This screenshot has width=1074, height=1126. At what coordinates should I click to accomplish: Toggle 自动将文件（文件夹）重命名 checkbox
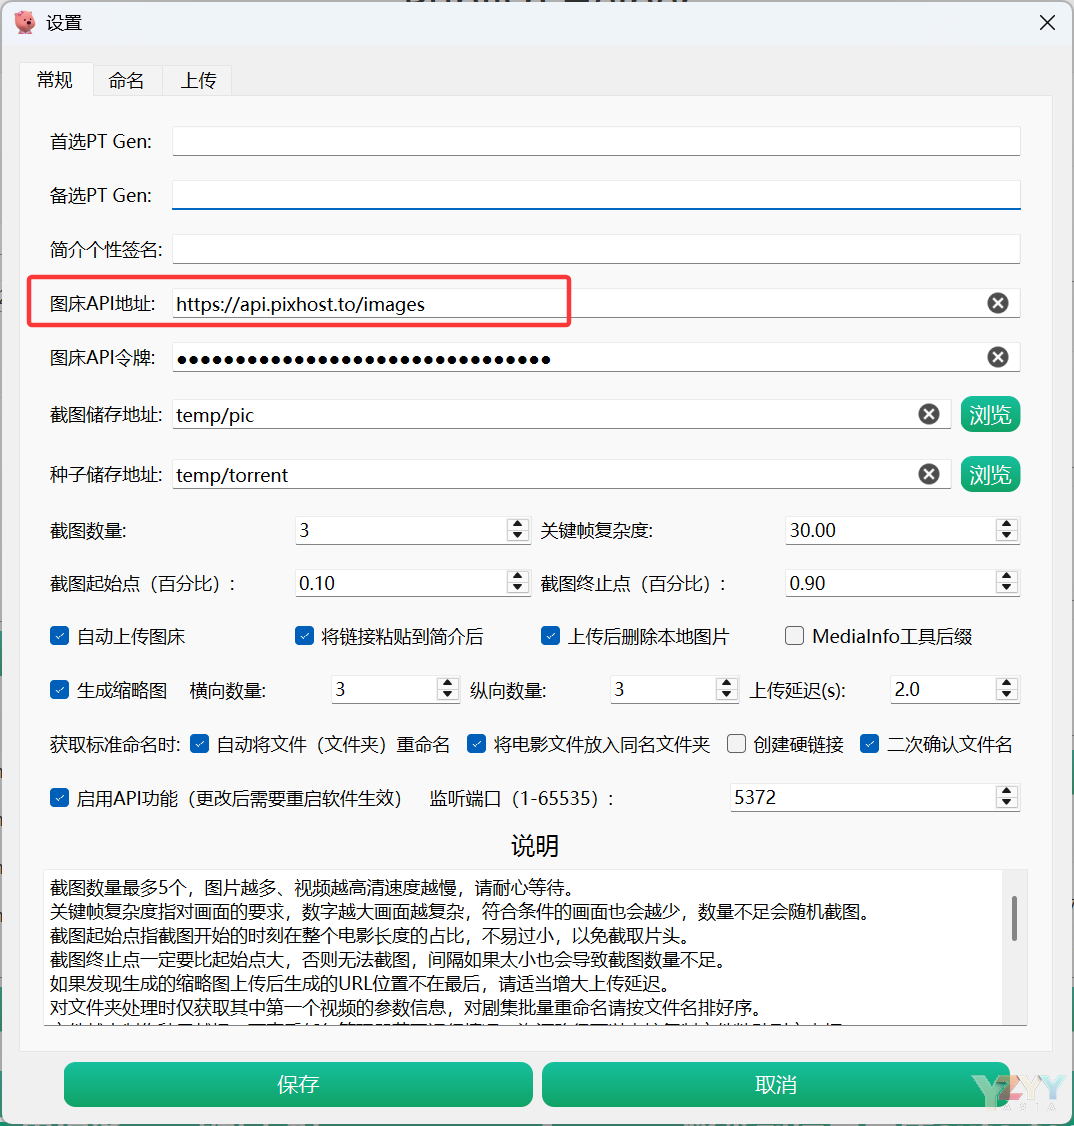click(200, 743)
